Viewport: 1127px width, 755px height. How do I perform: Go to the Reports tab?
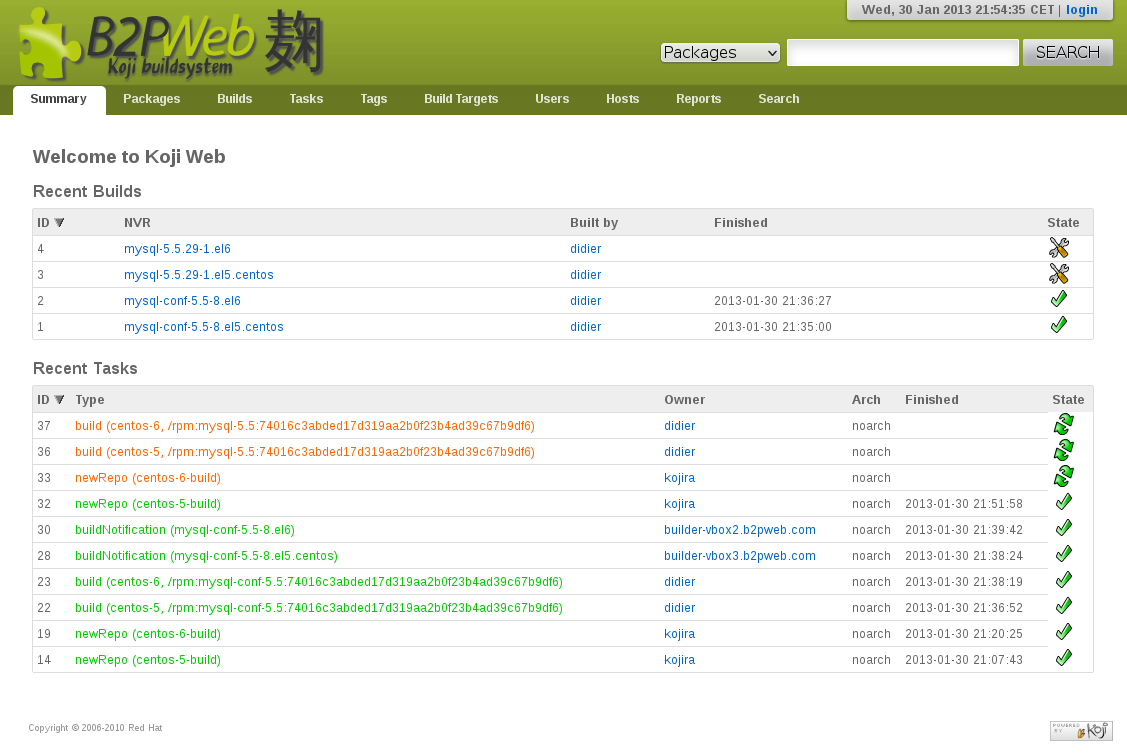(x=698, y=99)
